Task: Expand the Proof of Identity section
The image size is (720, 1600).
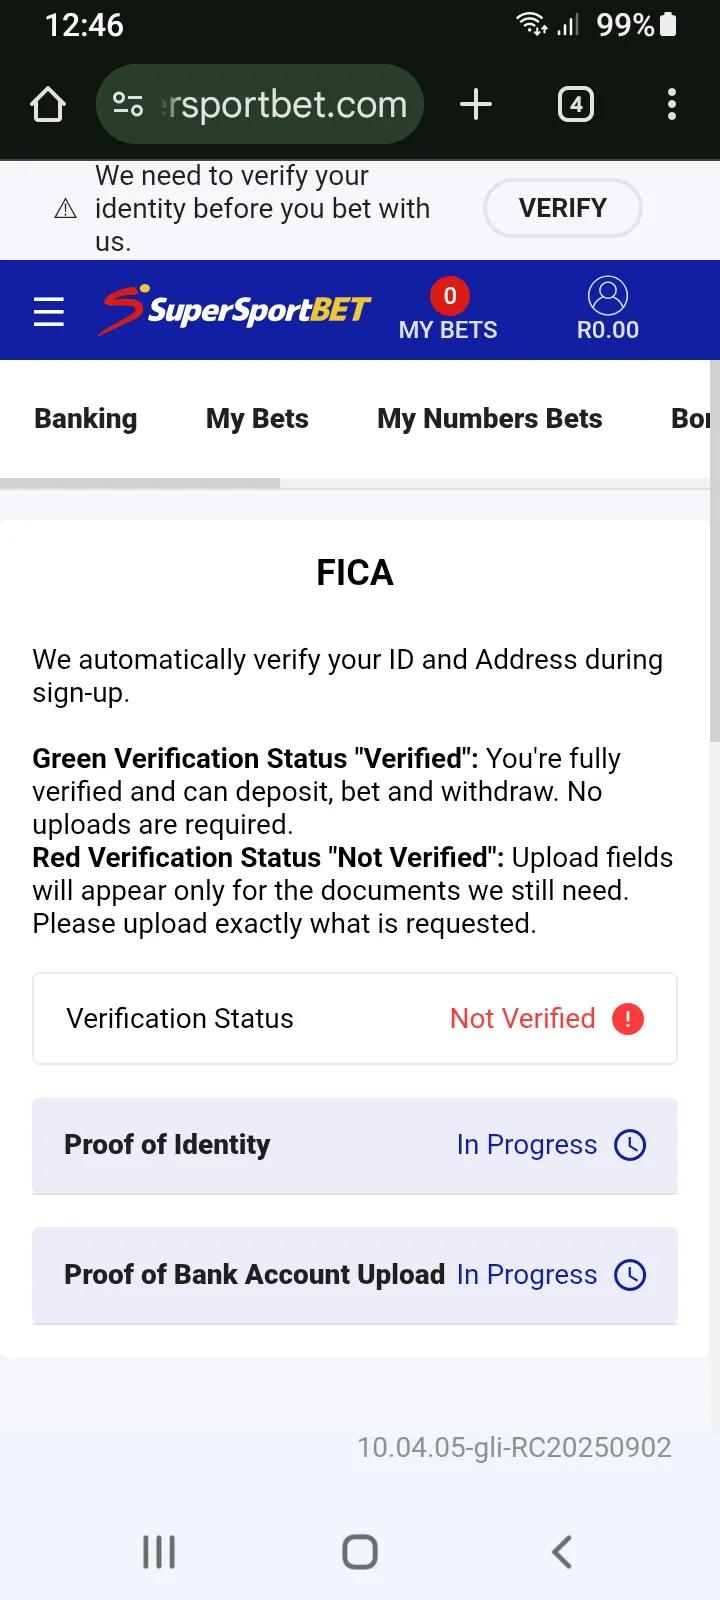Action: coord(355,1145)
